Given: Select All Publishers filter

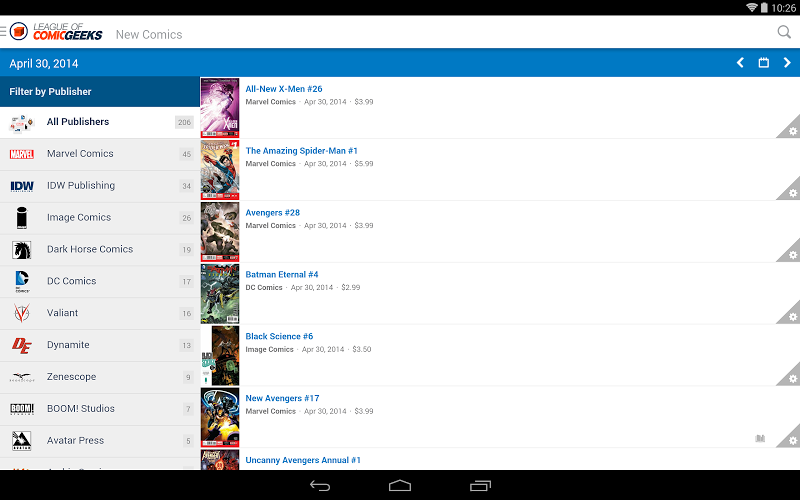Looking at the screenshot, I should 100,122.
